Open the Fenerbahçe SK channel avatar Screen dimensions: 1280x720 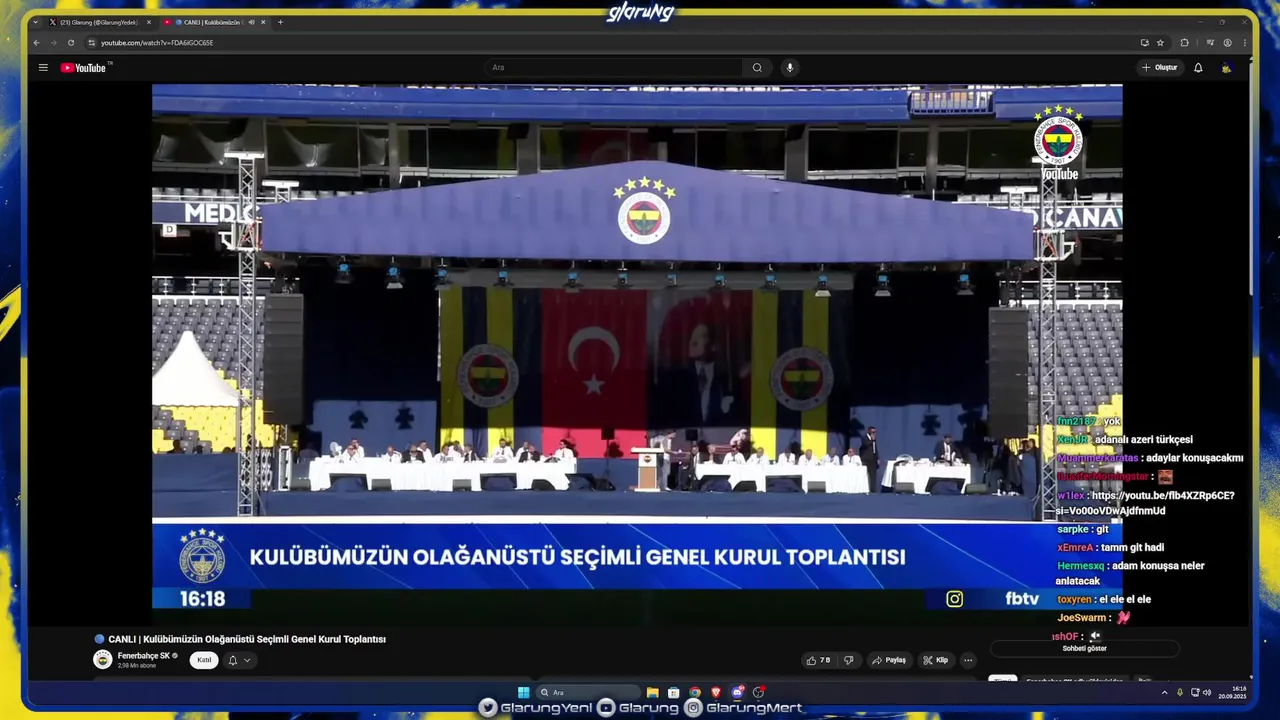pos(103,659)
